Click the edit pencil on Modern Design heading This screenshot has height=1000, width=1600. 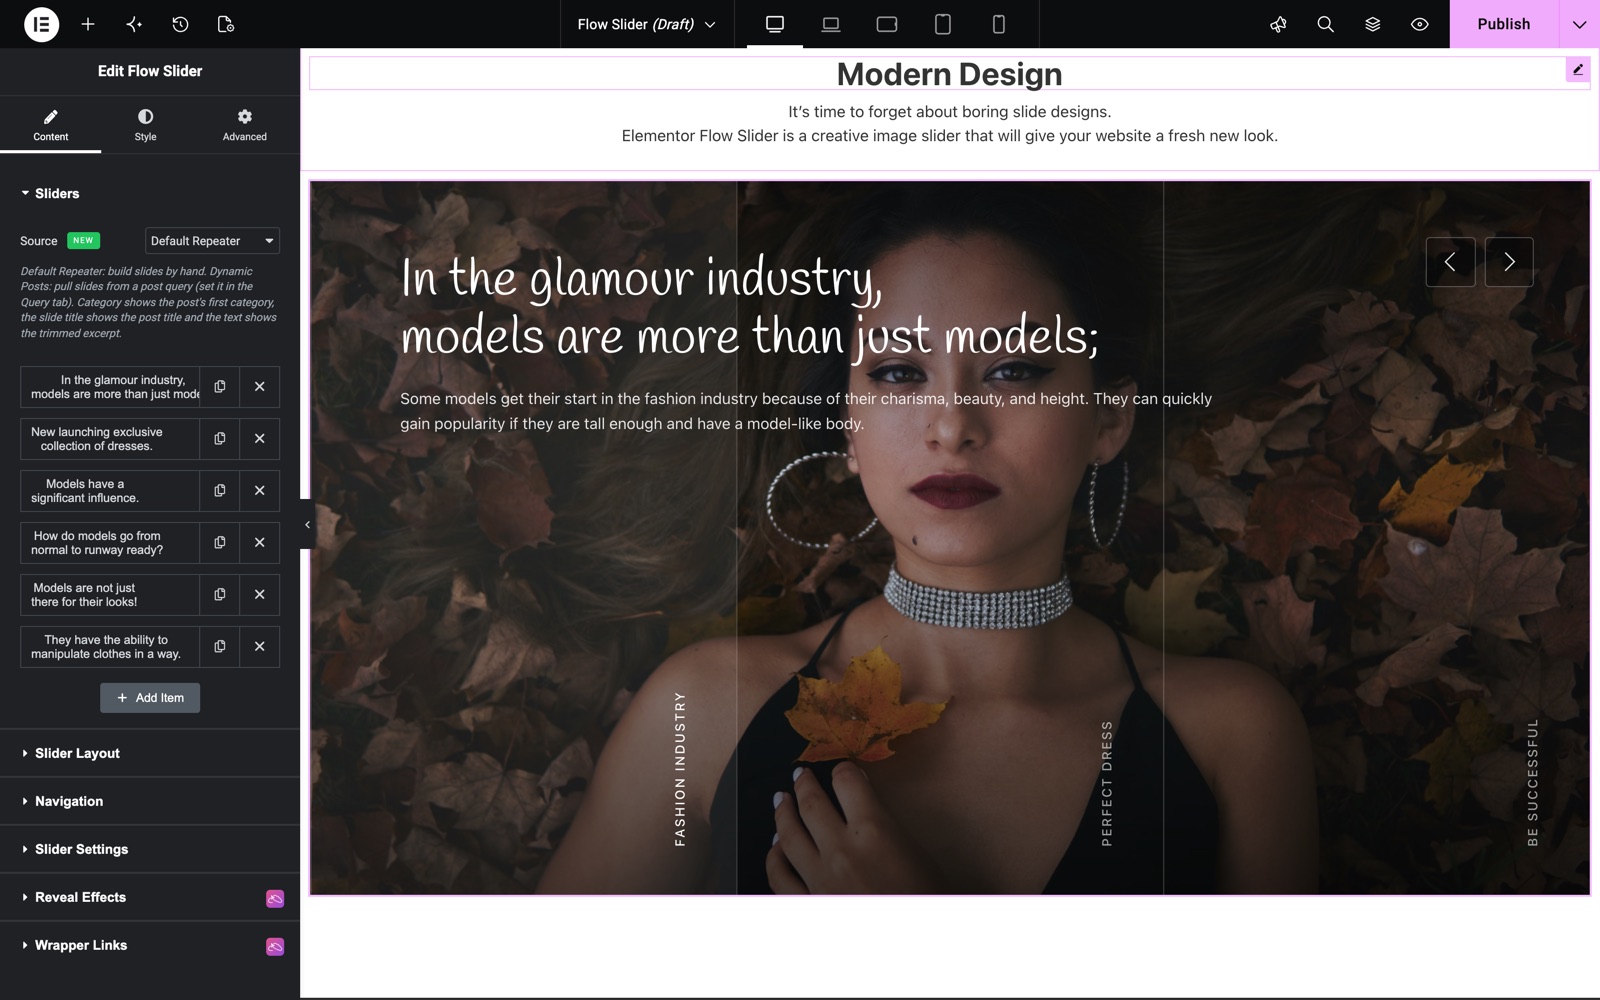[x=1578, y=70]
